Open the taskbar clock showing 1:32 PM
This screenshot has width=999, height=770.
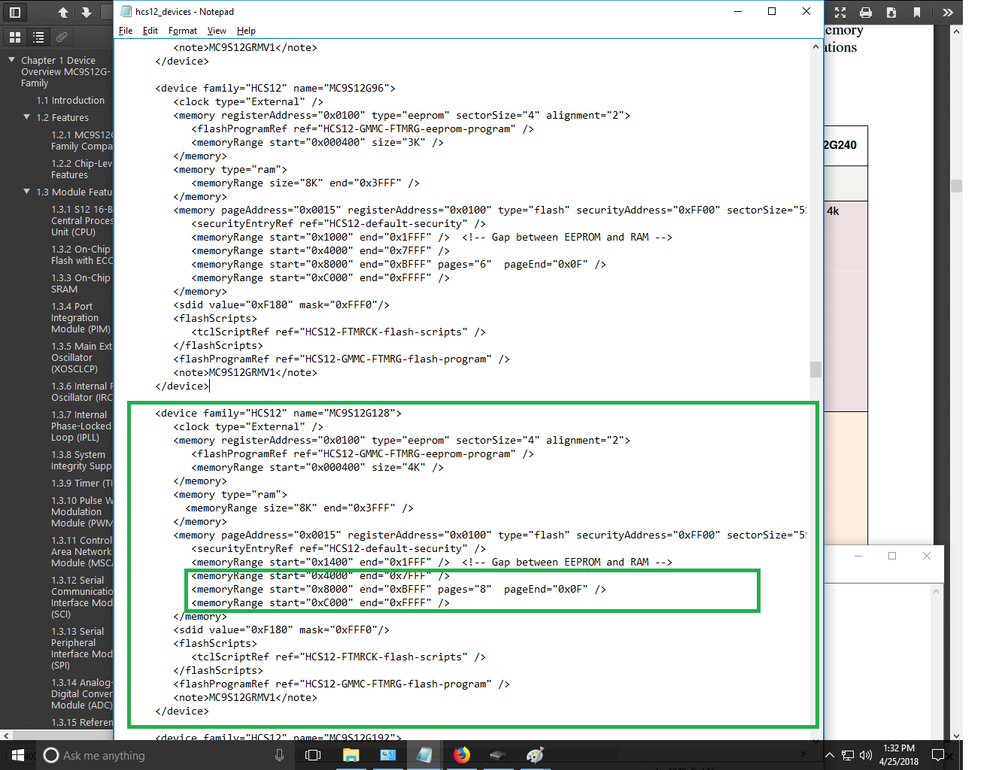[898, 755]
